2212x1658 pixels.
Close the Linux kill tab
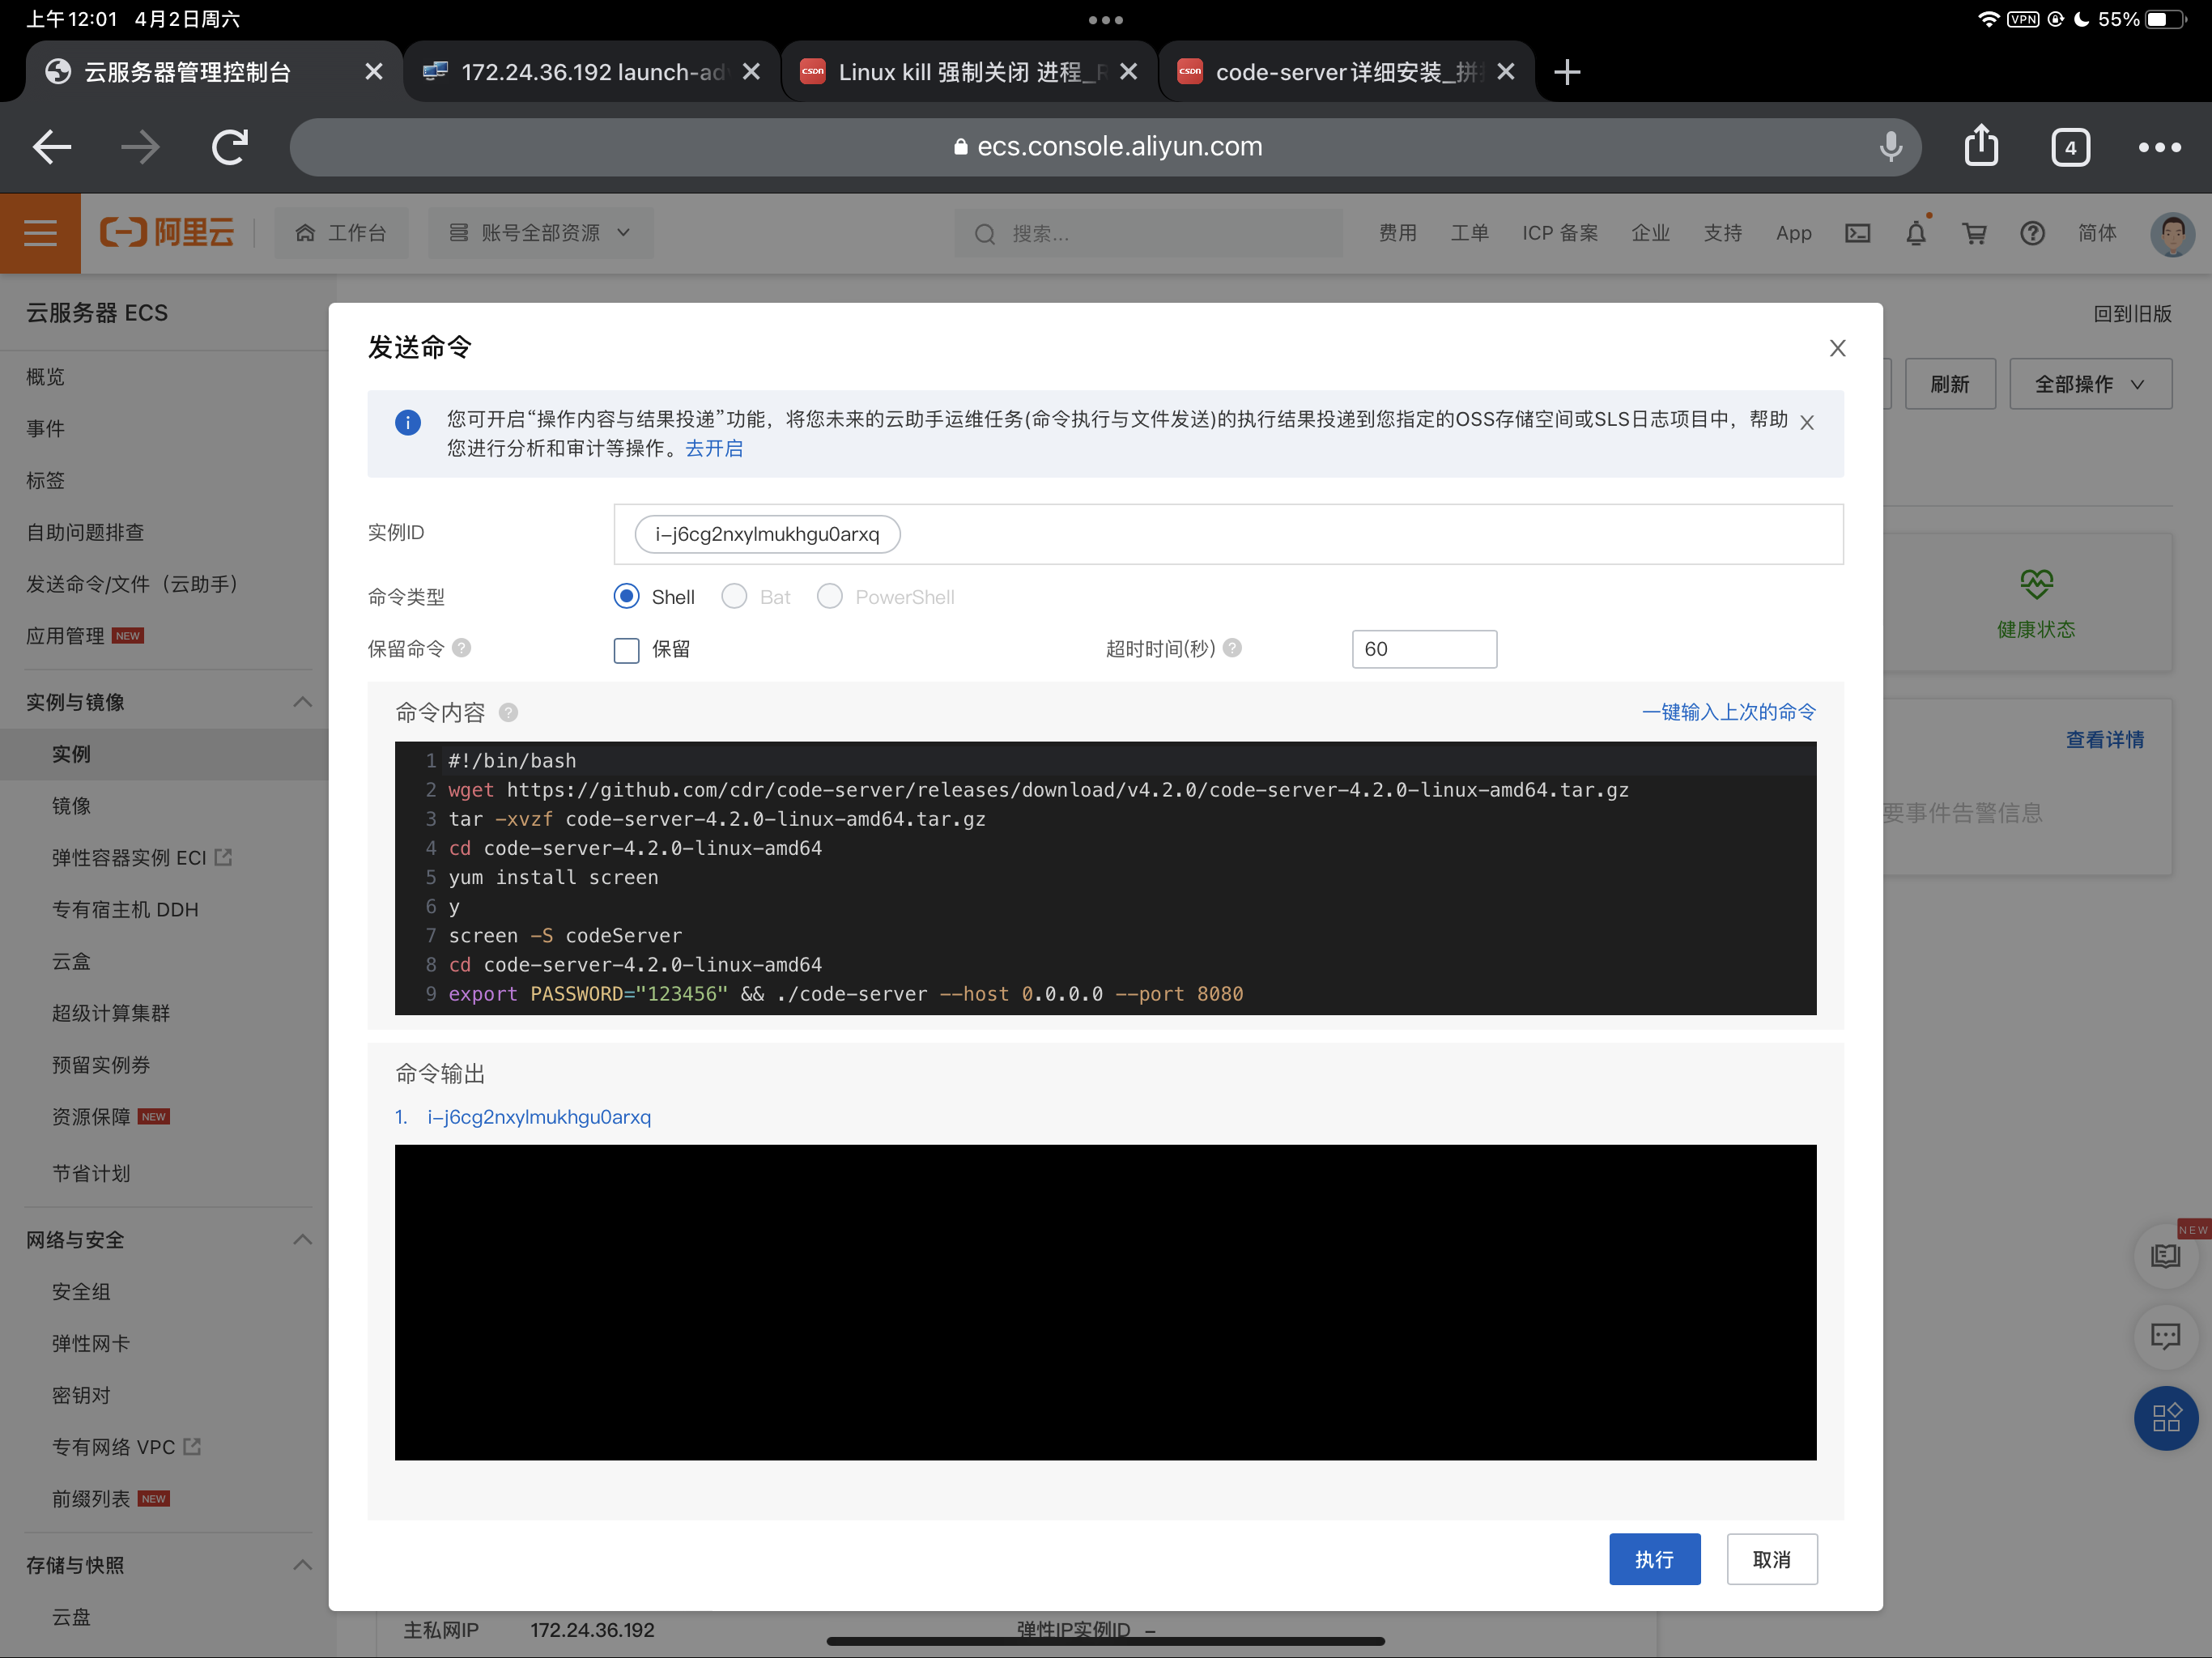click(x=1128, y=72)
